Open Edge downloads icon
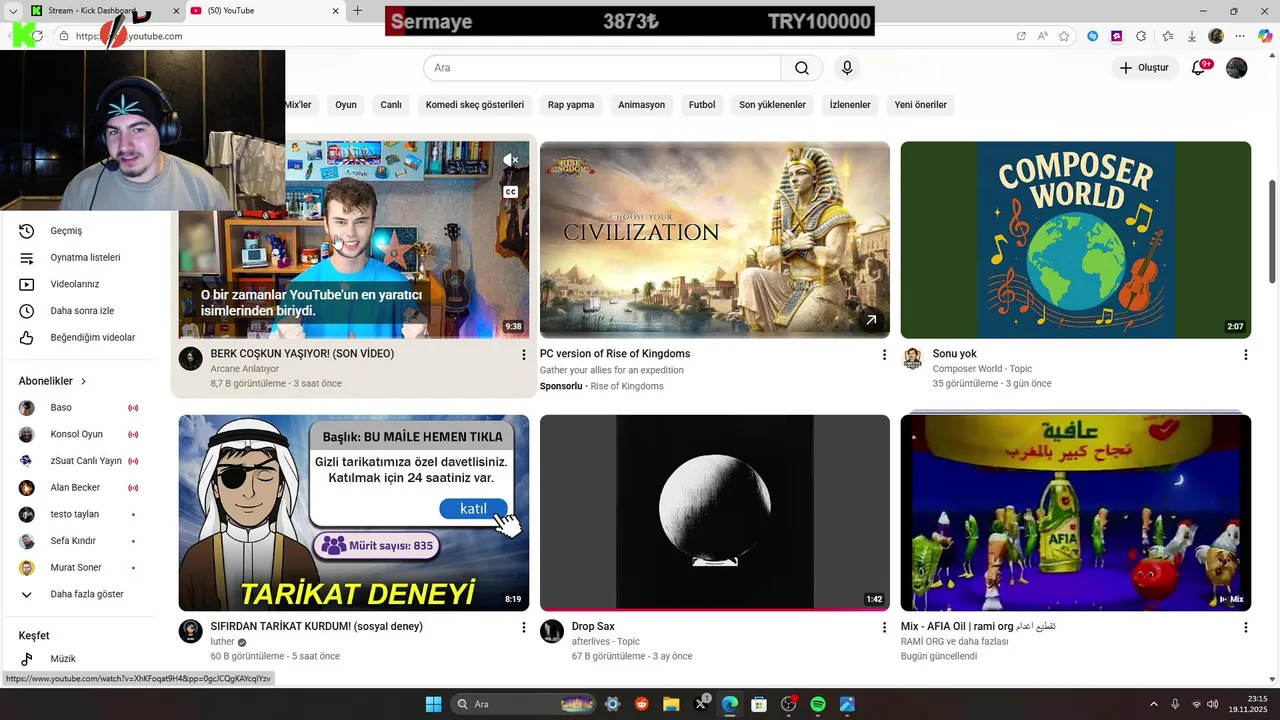This screenshot has height=720, width=1280. 1192,36
